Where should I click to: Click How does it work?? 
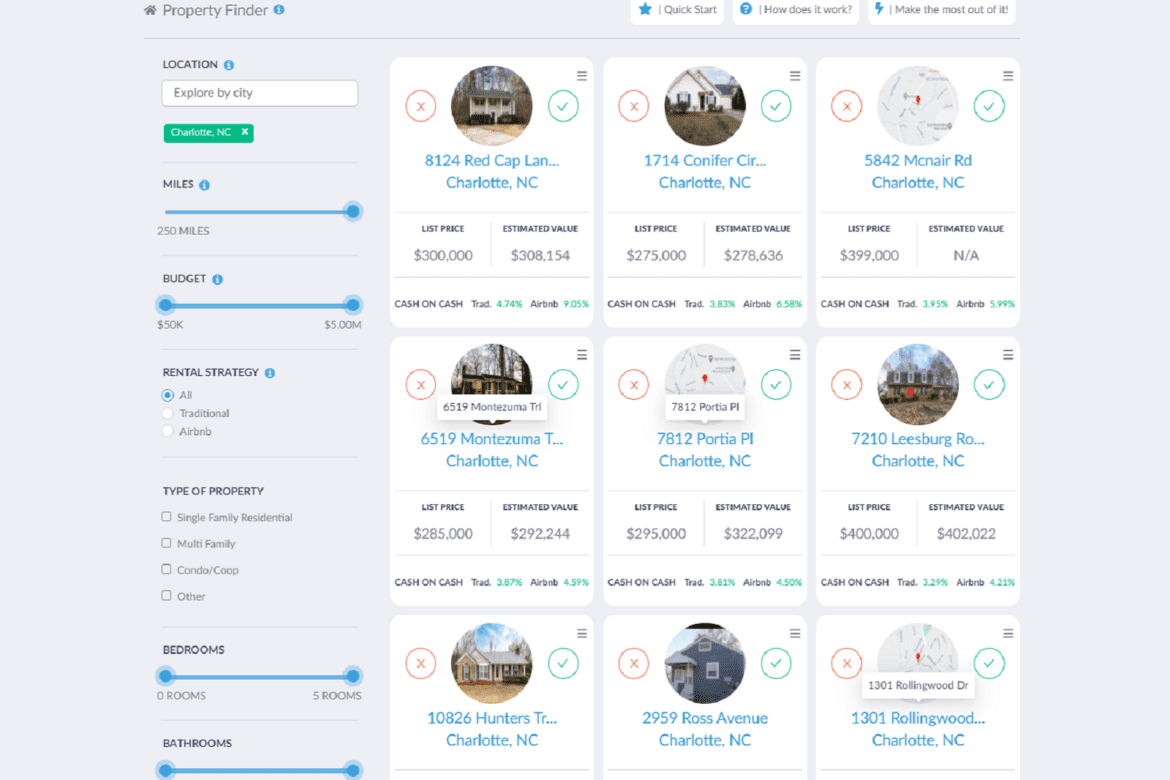[795, 12]
